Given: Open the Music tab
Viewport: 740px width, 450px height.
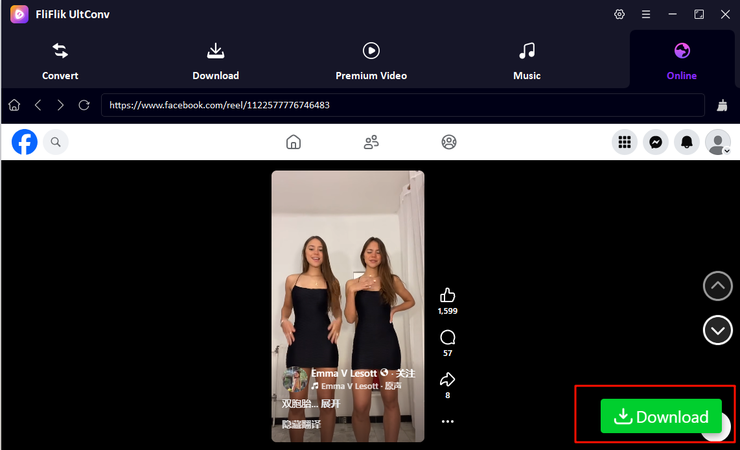Looking at the screenshot, I should click(527, 61).
